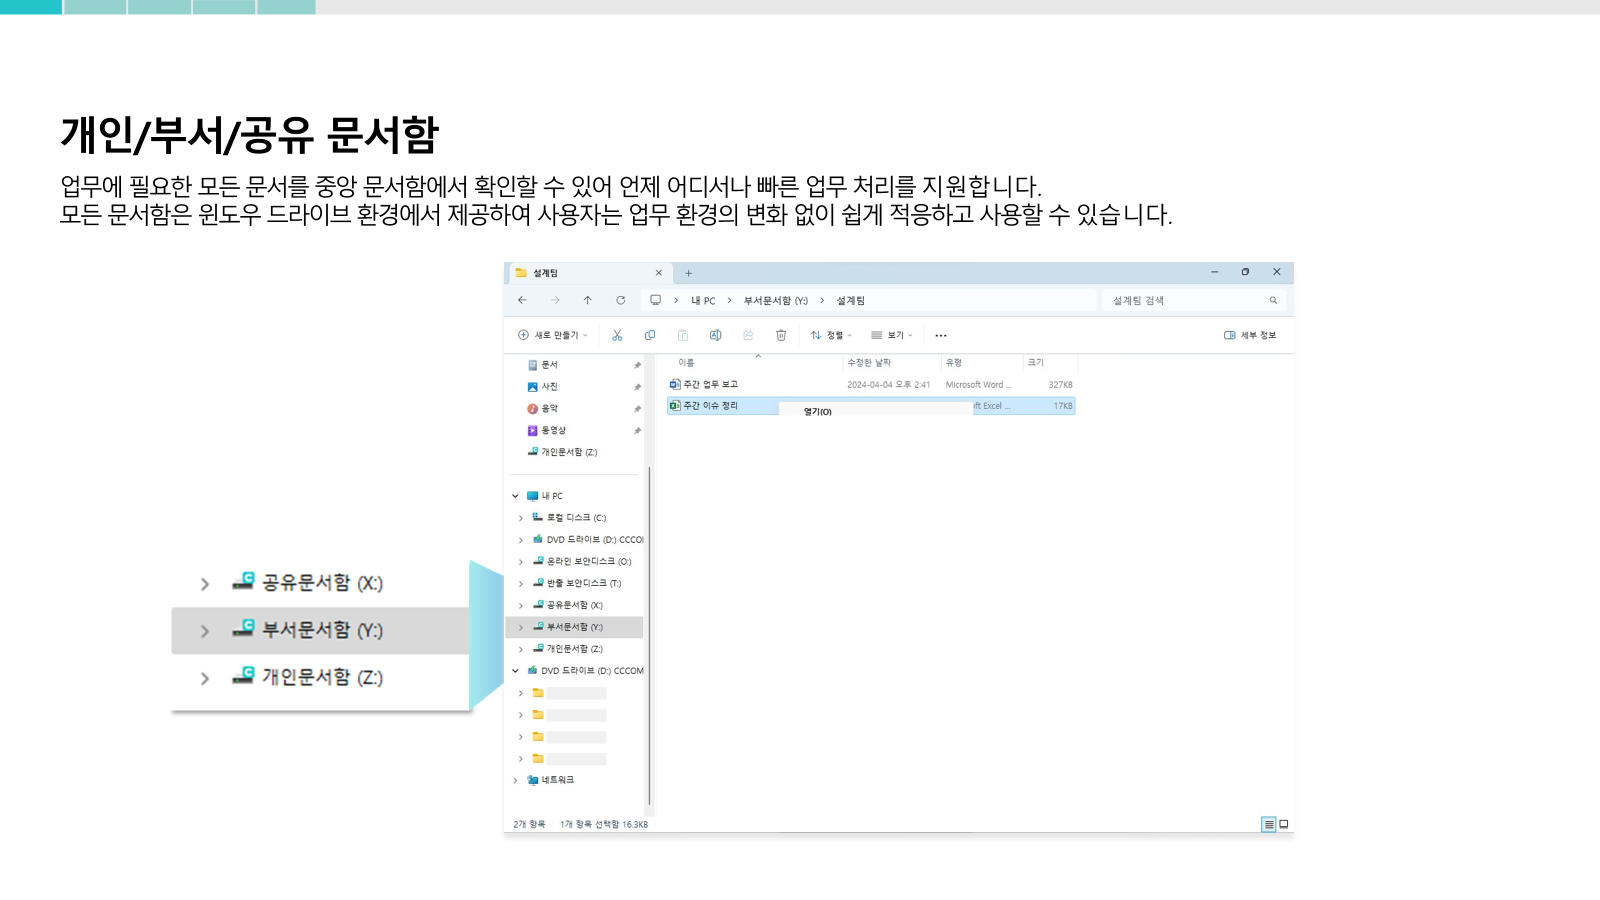The width and height of the screenshot is (1600, 900).
Task: Click the delete (trash can) toolbar icon
Action: click(x=781, y=335)
